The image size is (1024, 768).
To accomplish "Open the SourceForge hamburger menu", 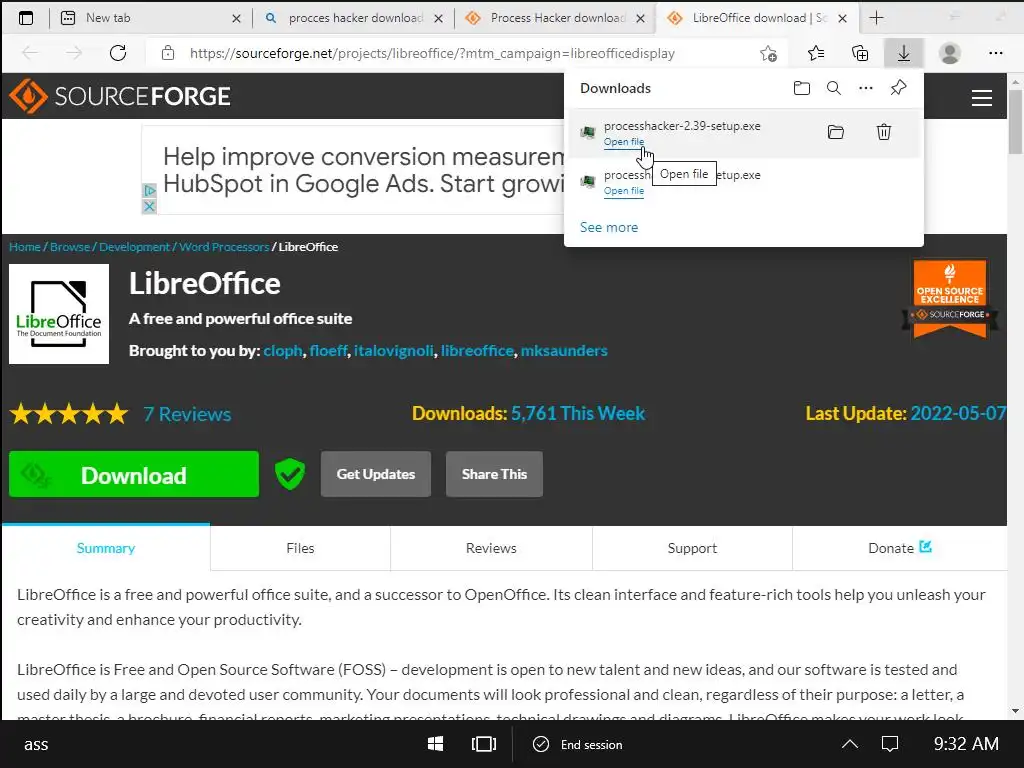I will 982,98.
